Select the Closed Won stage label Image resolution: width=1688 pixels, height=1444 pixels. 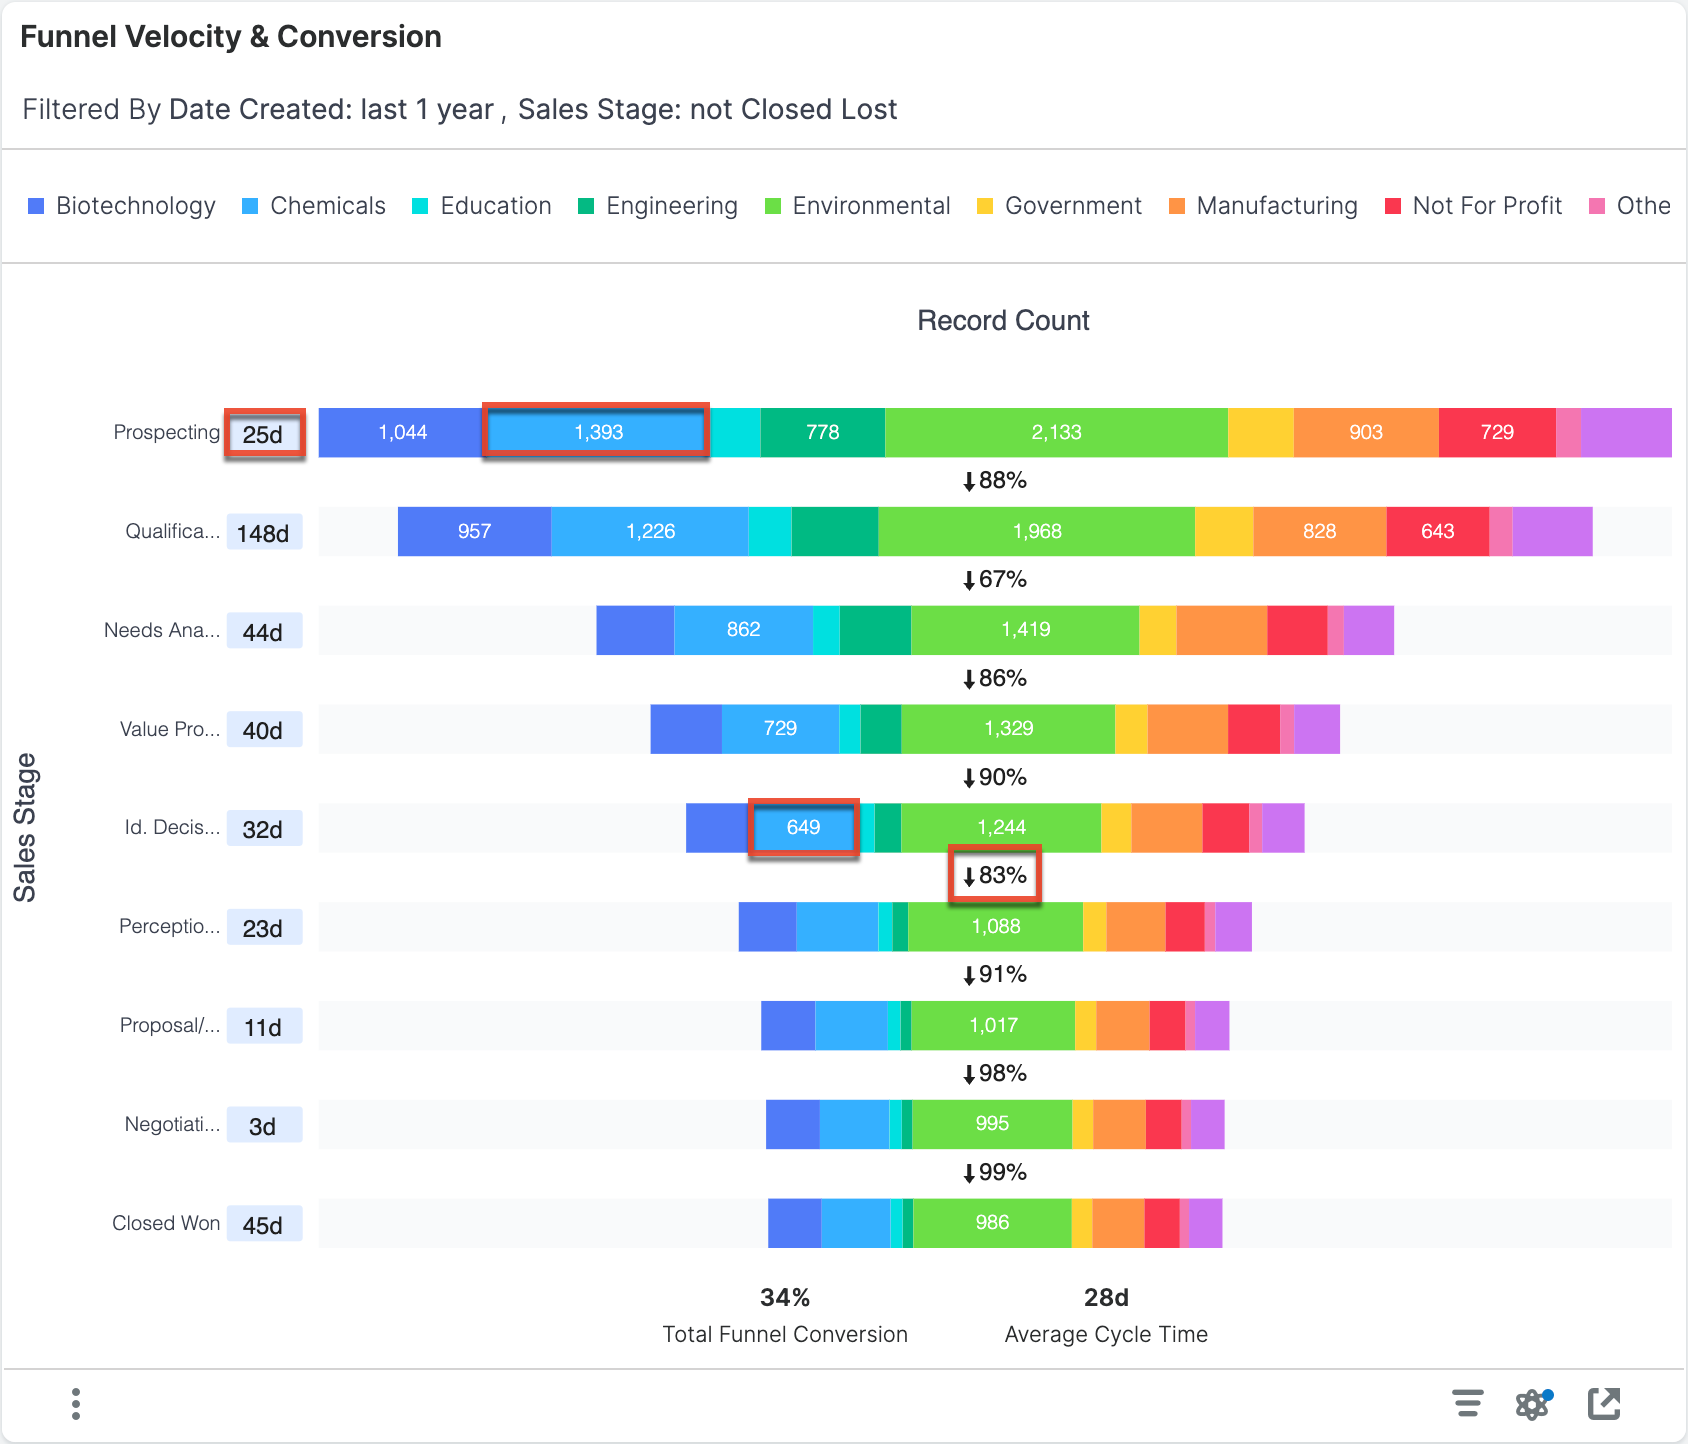tap(165, 1222)
